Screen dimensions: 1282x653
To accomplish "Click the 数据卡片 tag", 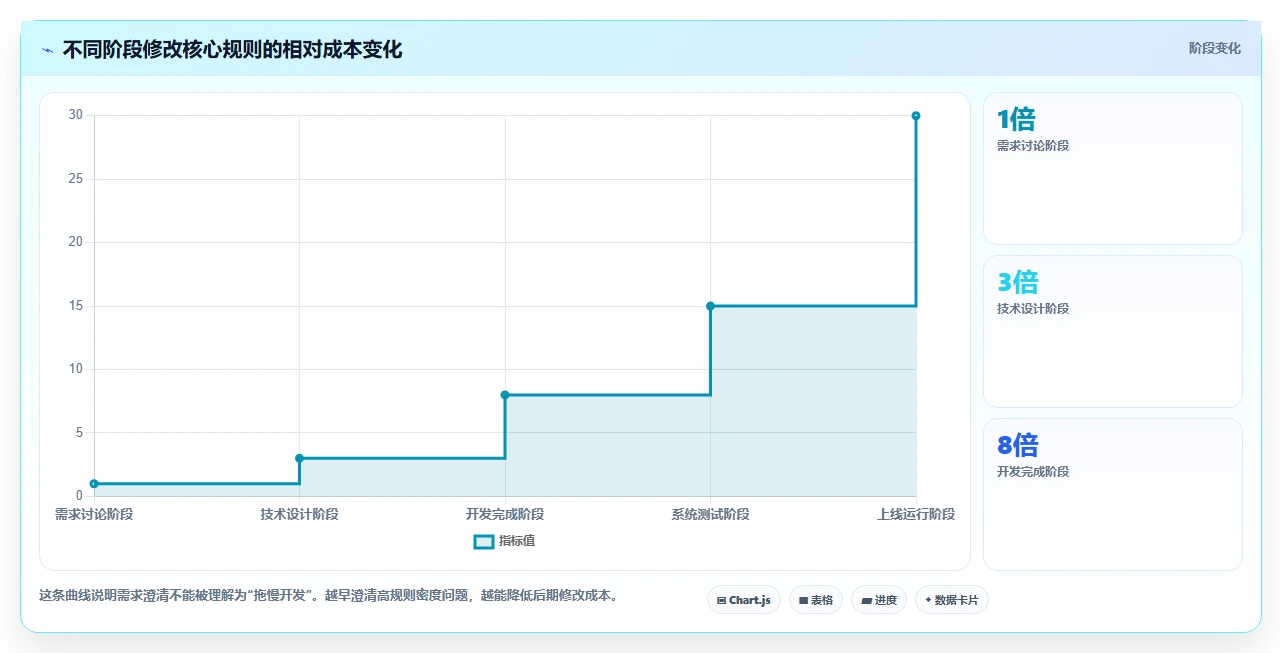I will (952, 600).
